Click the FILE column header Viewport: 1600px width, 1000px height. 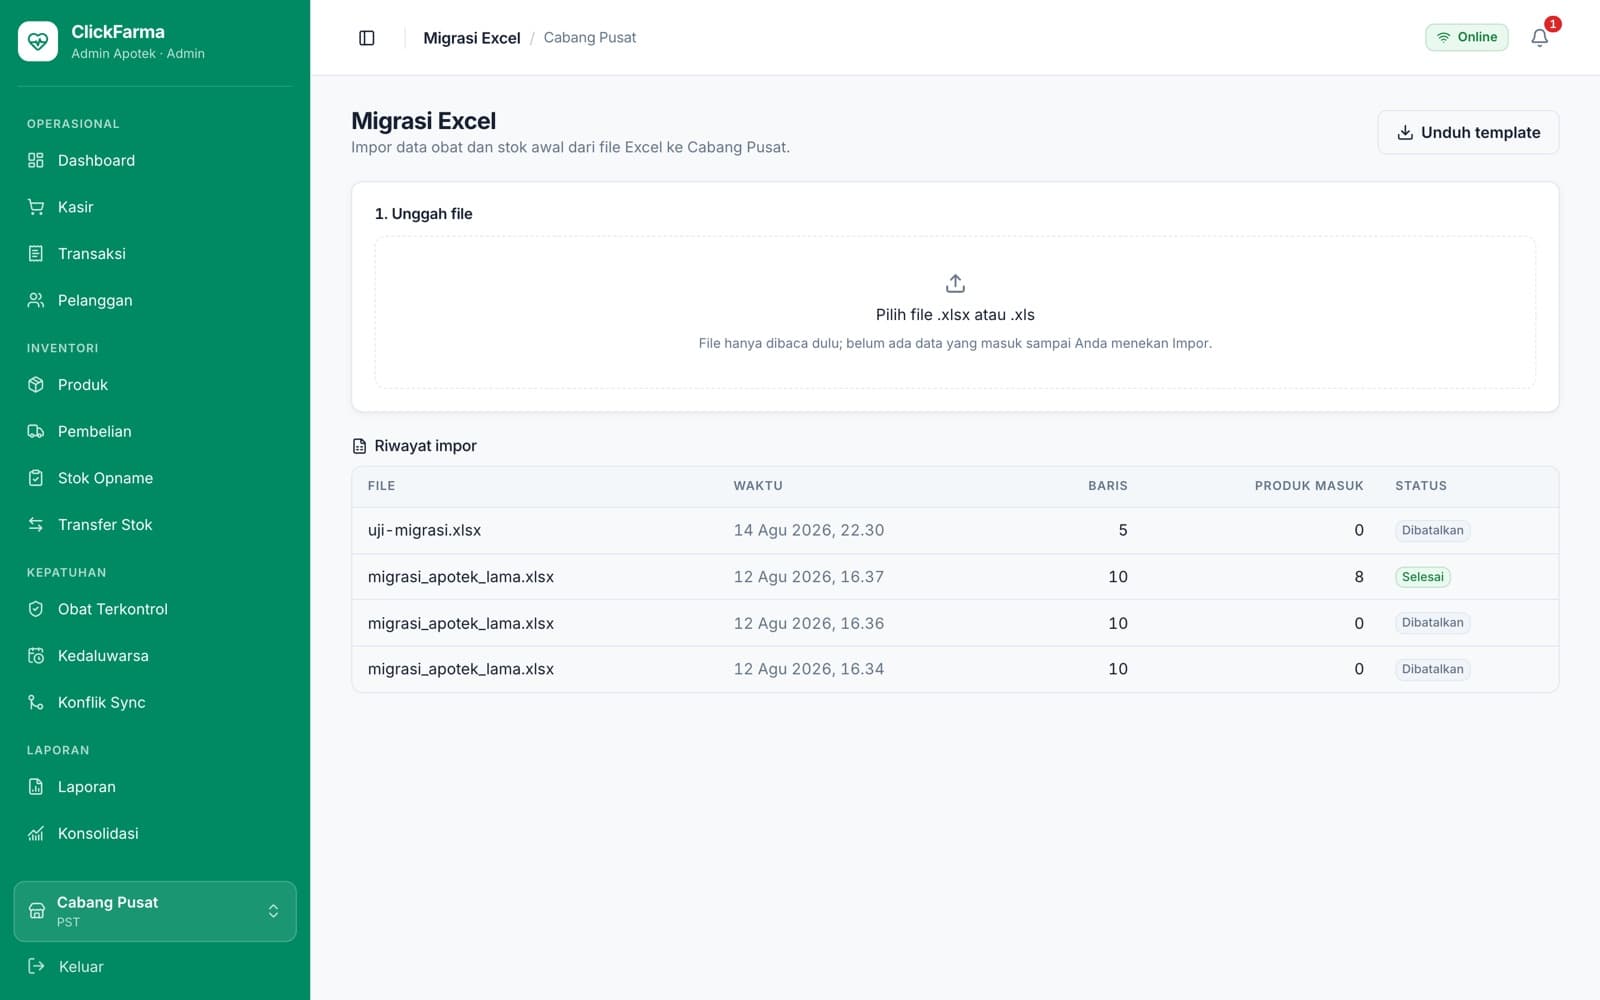click(381, 486)
